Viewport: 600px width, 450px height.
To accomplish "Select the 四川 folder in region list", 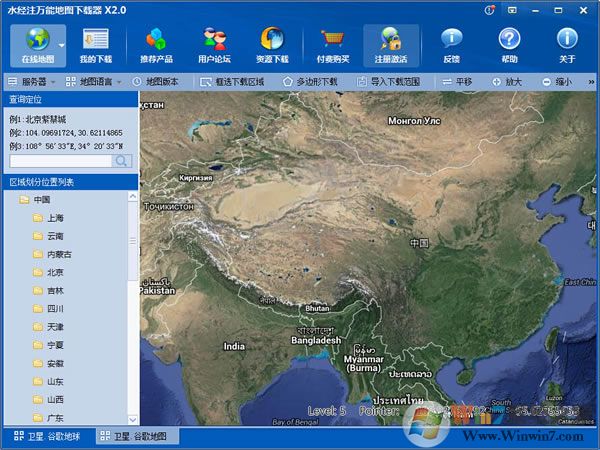I will 54,309.
